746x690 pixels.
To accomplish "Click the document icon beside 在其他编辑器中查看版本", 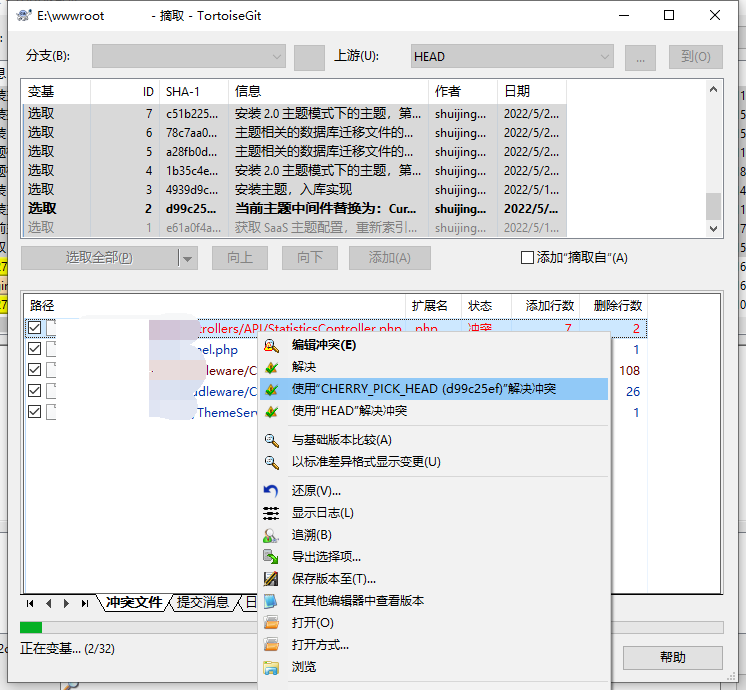I will tap(271, 601).
